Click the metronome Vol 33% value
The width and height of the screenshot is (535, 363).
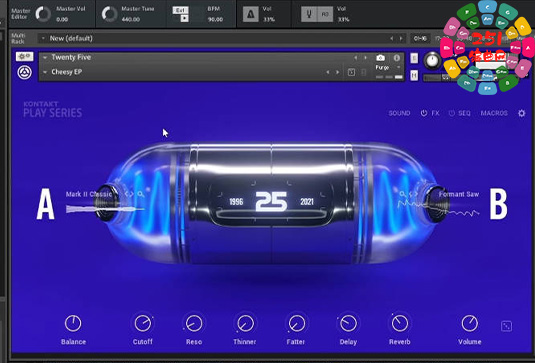click(x=269, y=19)
